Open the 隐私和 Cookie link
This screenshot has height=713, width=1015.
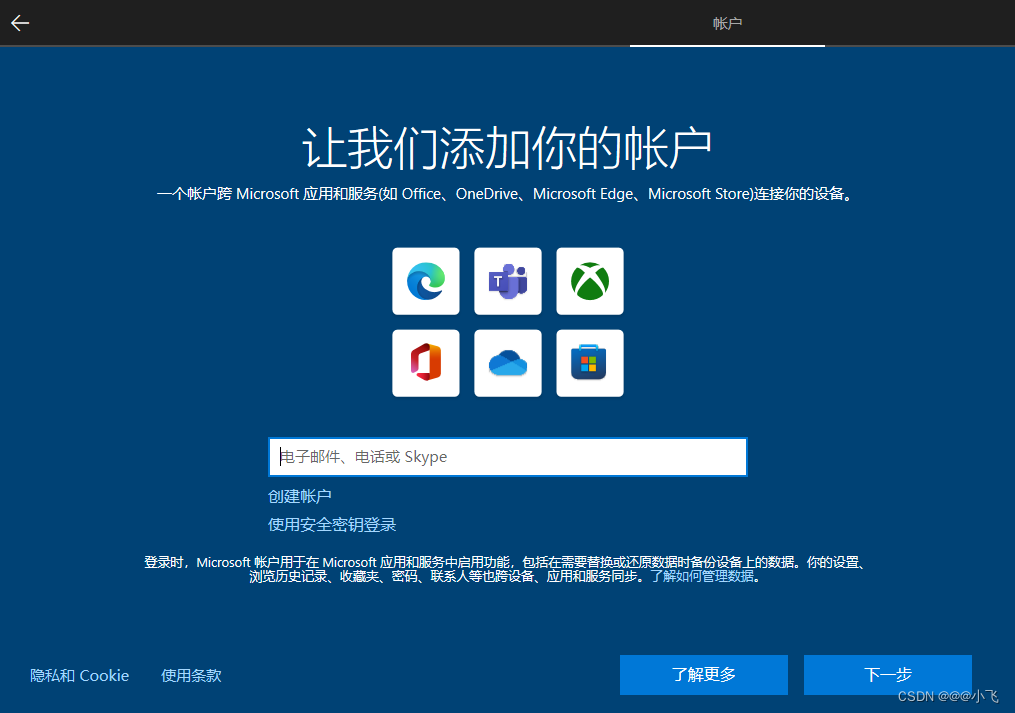click(80, 675)
